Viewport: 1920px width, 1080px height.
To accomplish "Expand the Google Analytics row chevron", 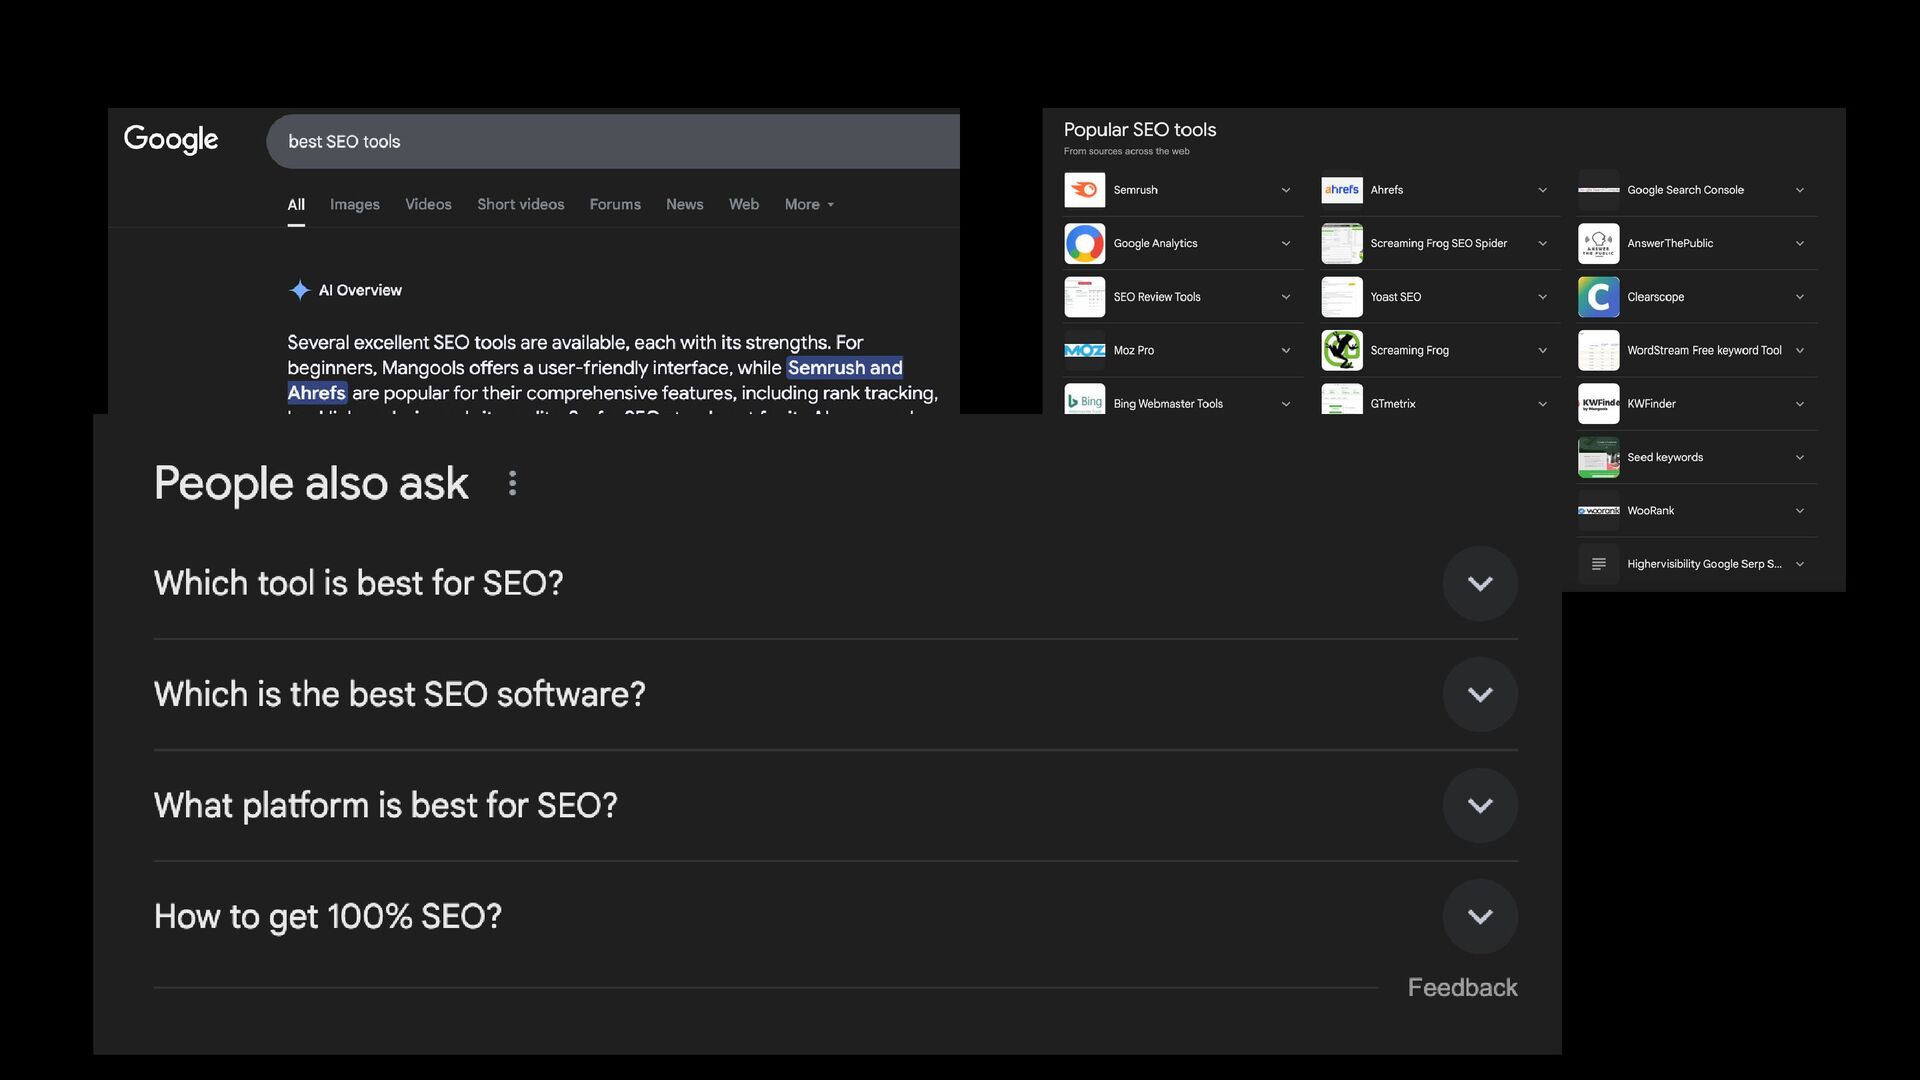I will tap(1286, 243).
